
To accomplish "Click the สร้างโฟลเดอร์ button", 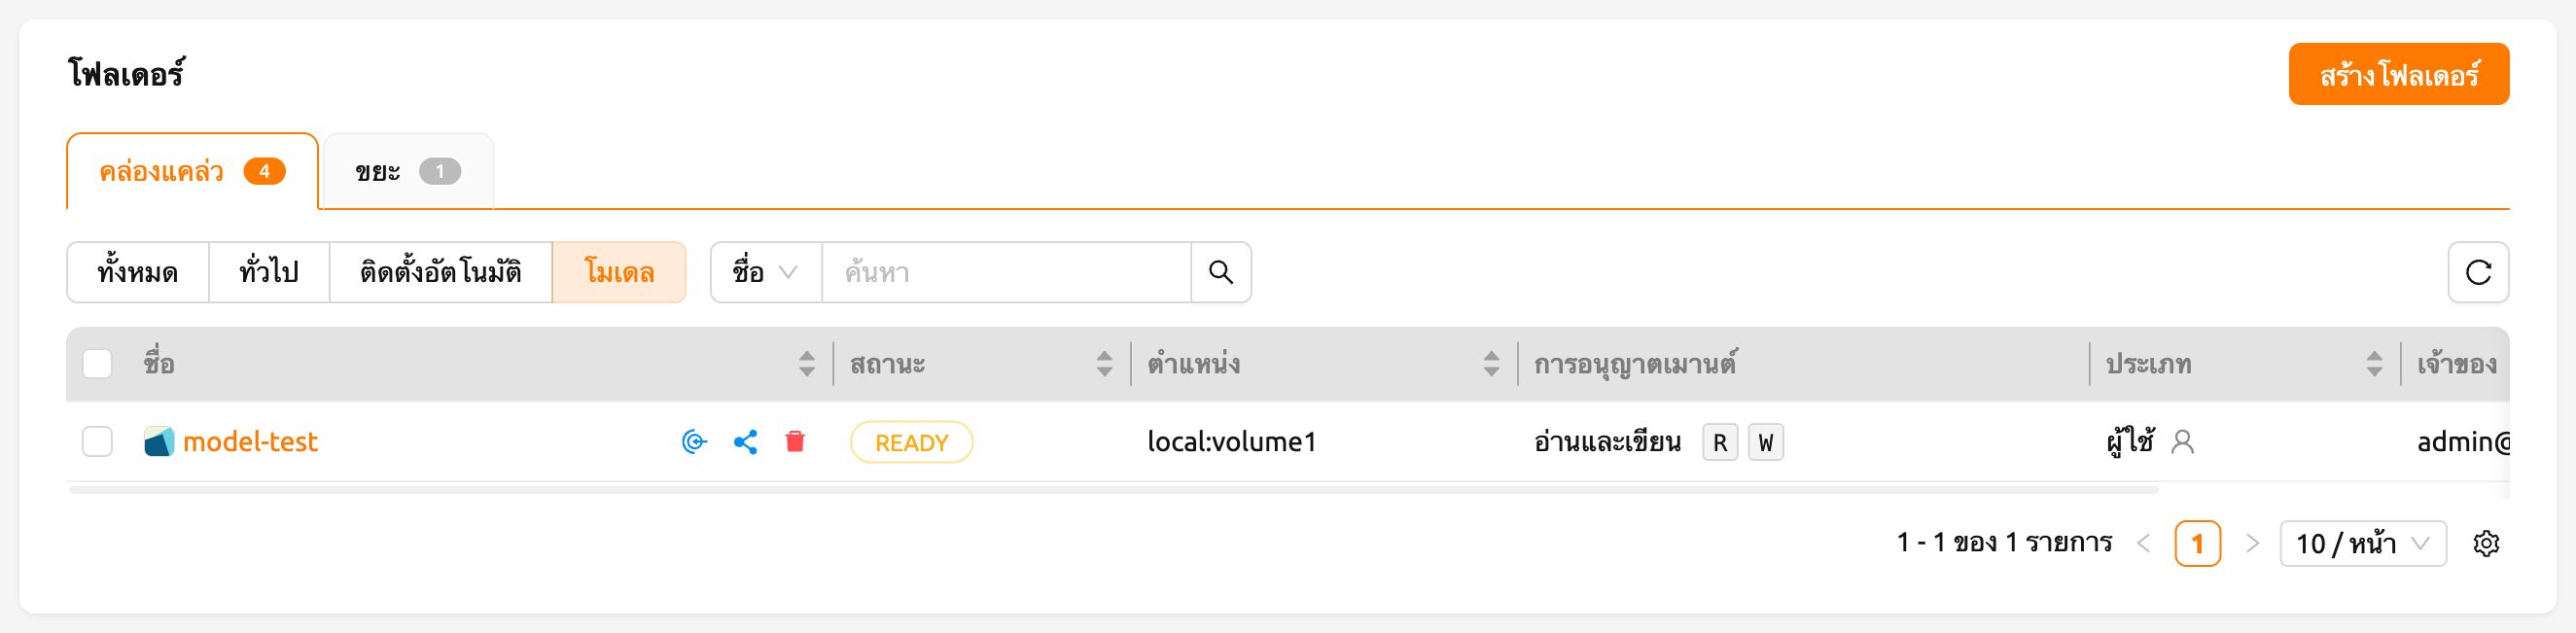I will pos(2398,74).
